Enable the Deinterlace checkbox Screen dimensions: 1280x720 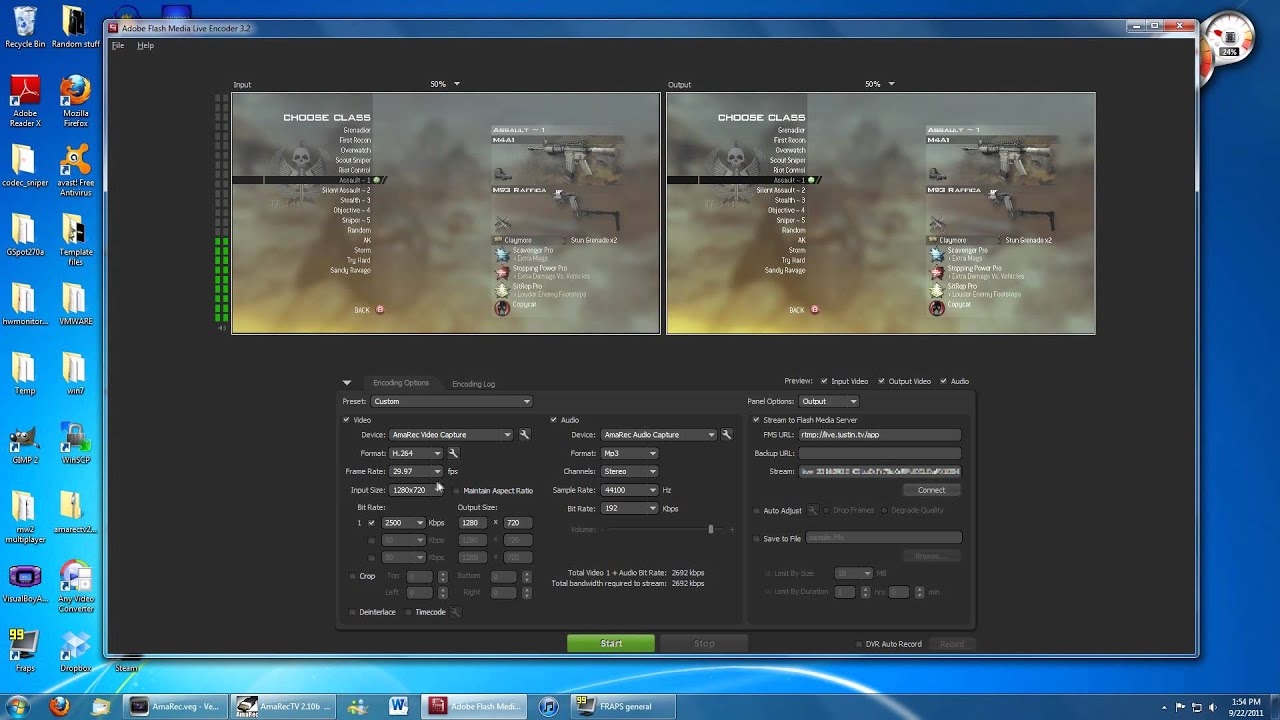352,612
